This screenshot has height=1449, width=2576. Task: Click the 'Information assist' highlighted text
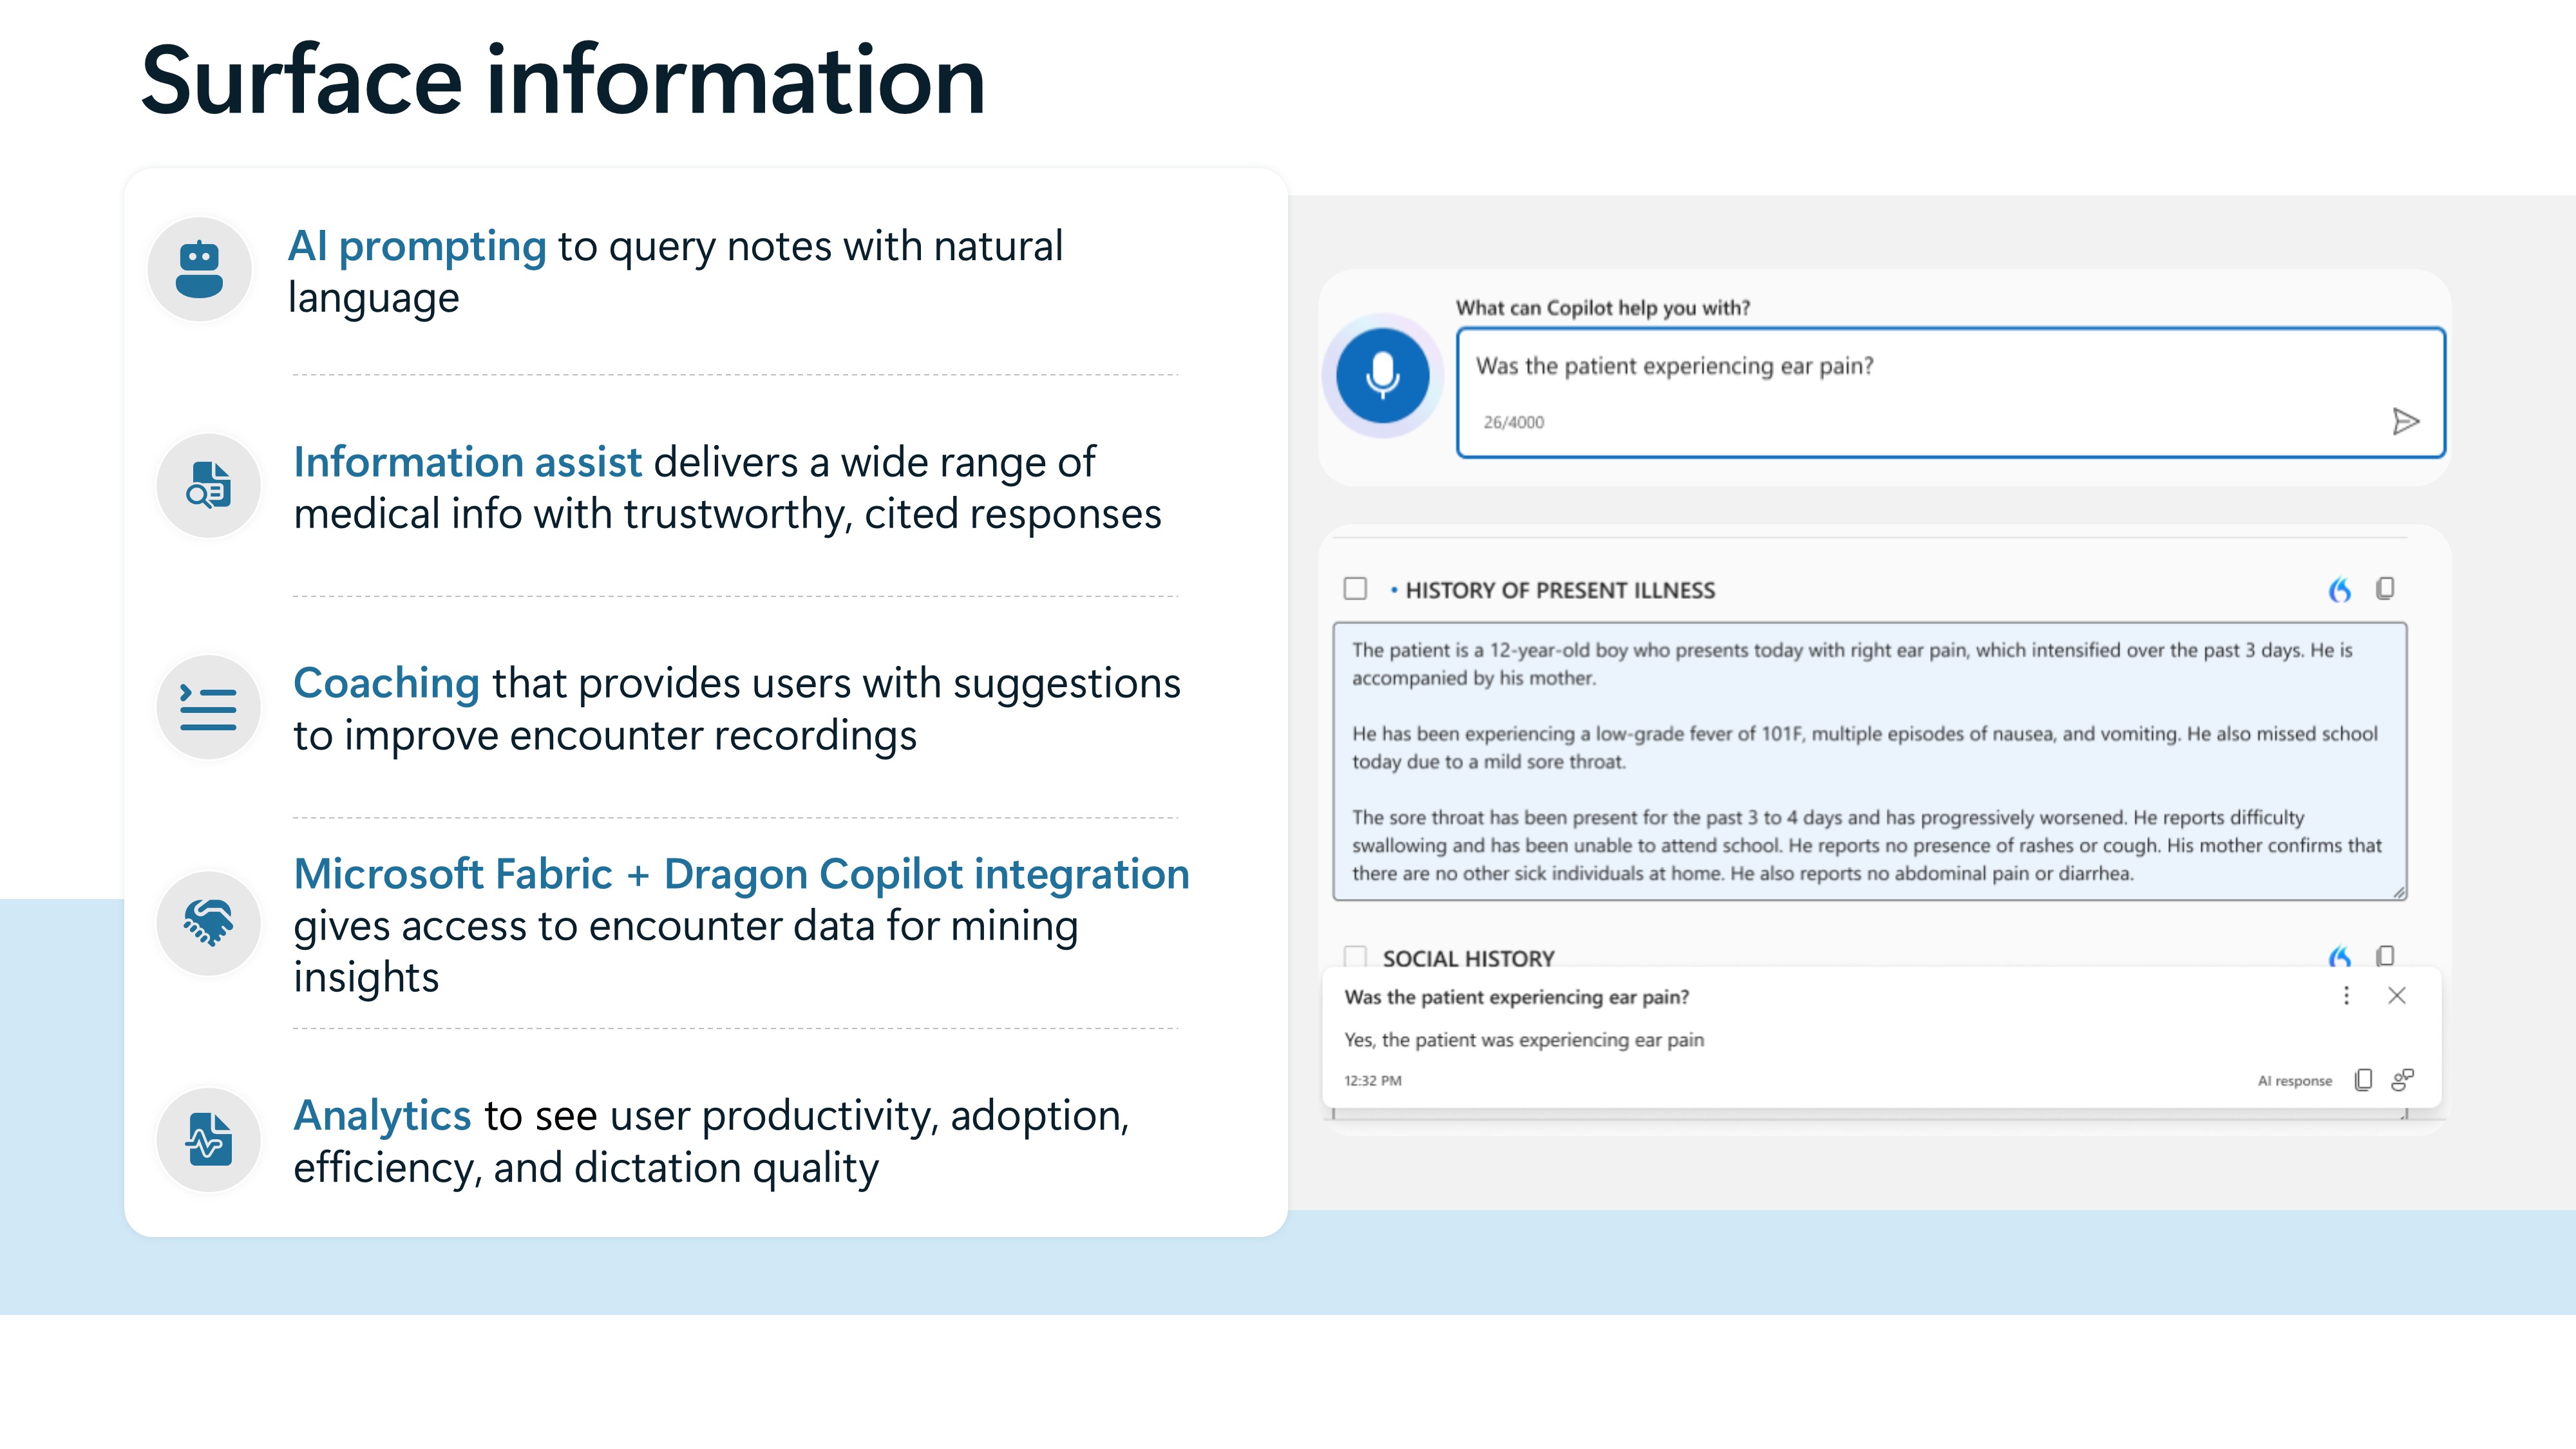point(467,462)
